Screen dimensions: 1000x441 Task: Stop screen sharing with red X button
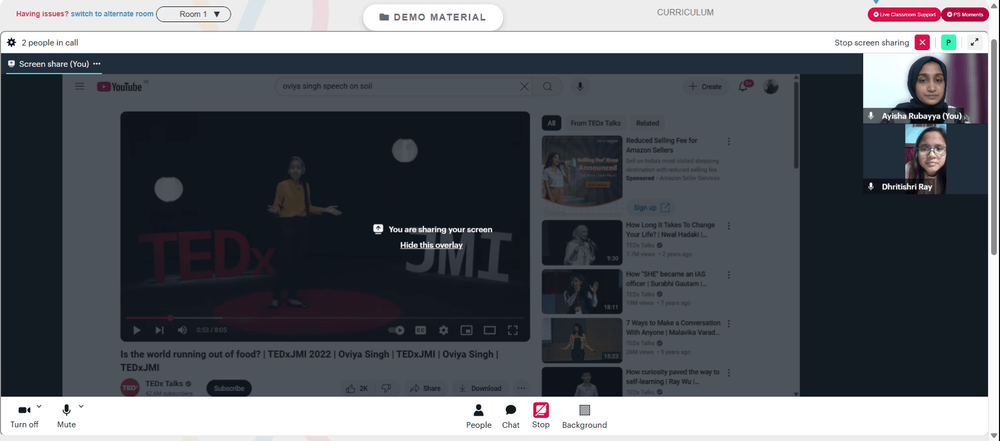click(922, 43)
